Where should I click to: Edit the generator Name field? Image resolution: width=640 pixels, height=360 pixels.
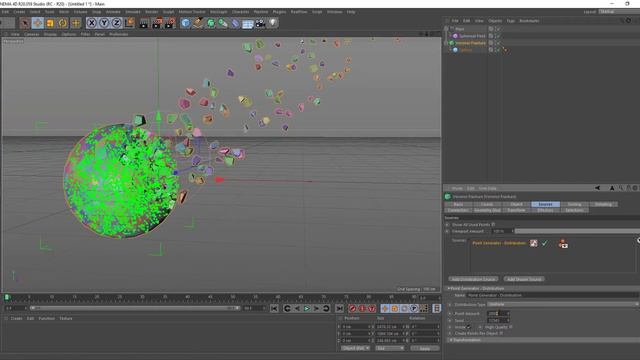click(x=553, y=295)
